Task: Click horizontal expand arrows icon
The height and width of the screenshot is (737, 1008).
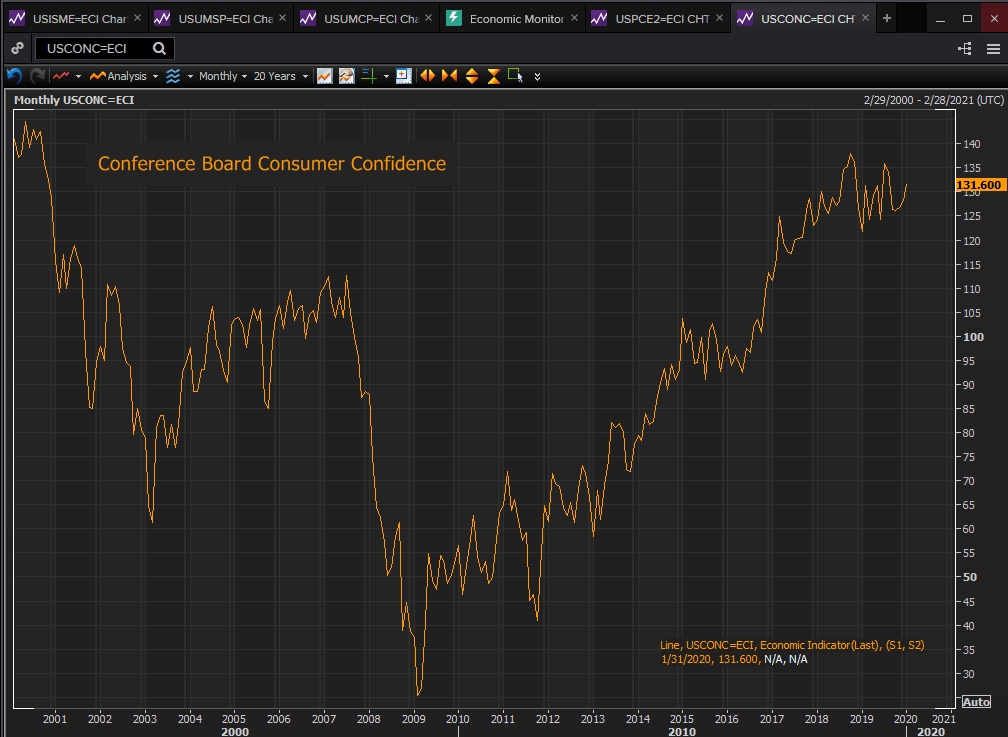Action: tap(428, 76)
